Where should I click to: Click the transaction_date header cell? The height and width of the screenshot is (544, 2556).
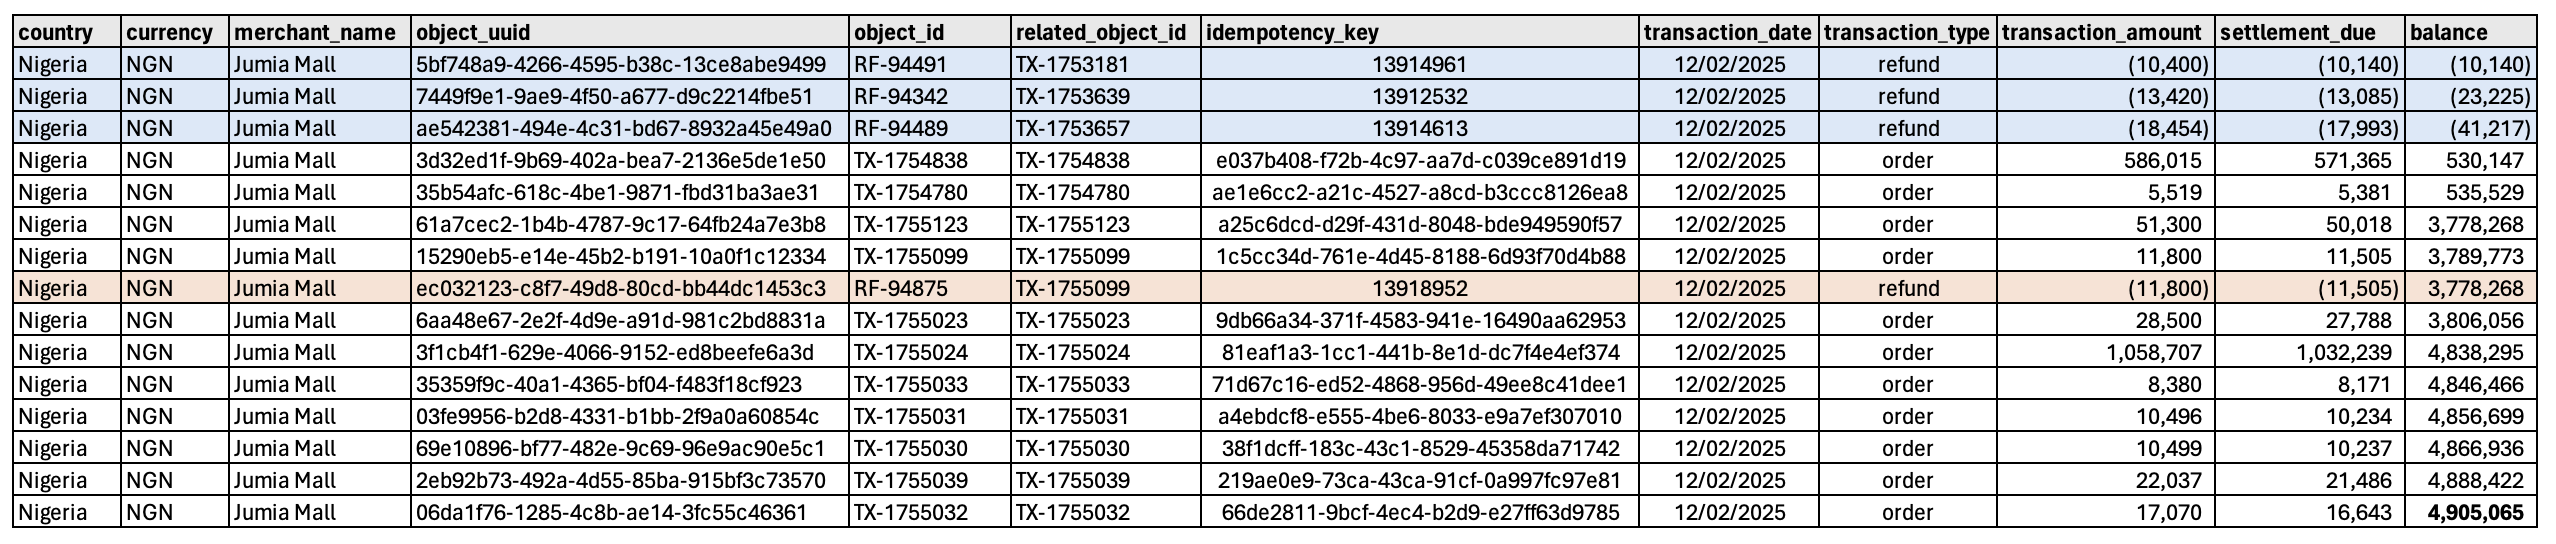pyautogui.click(x=1727, y=32)
